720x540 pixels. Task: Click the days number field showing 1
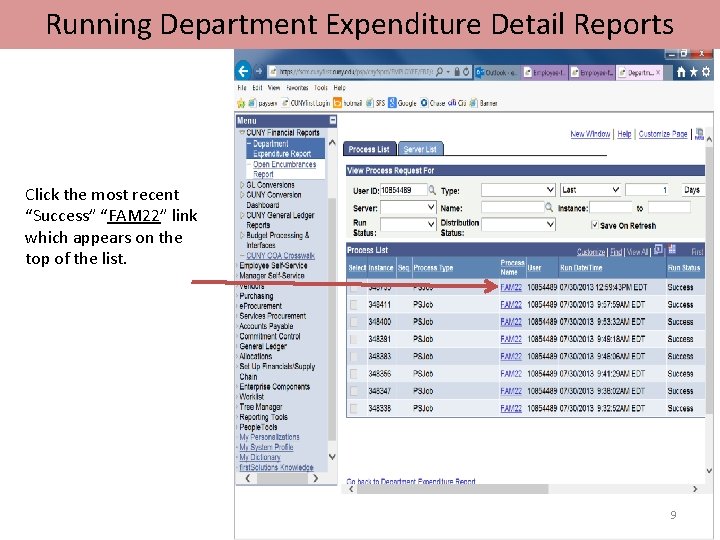tap(647, 190)
